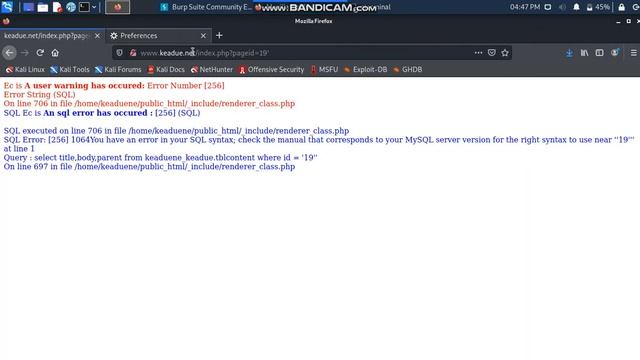This screenshot has height=360, width=640.
Task: Click 'A user warning has occured:' text
Action: click(84, 86)
